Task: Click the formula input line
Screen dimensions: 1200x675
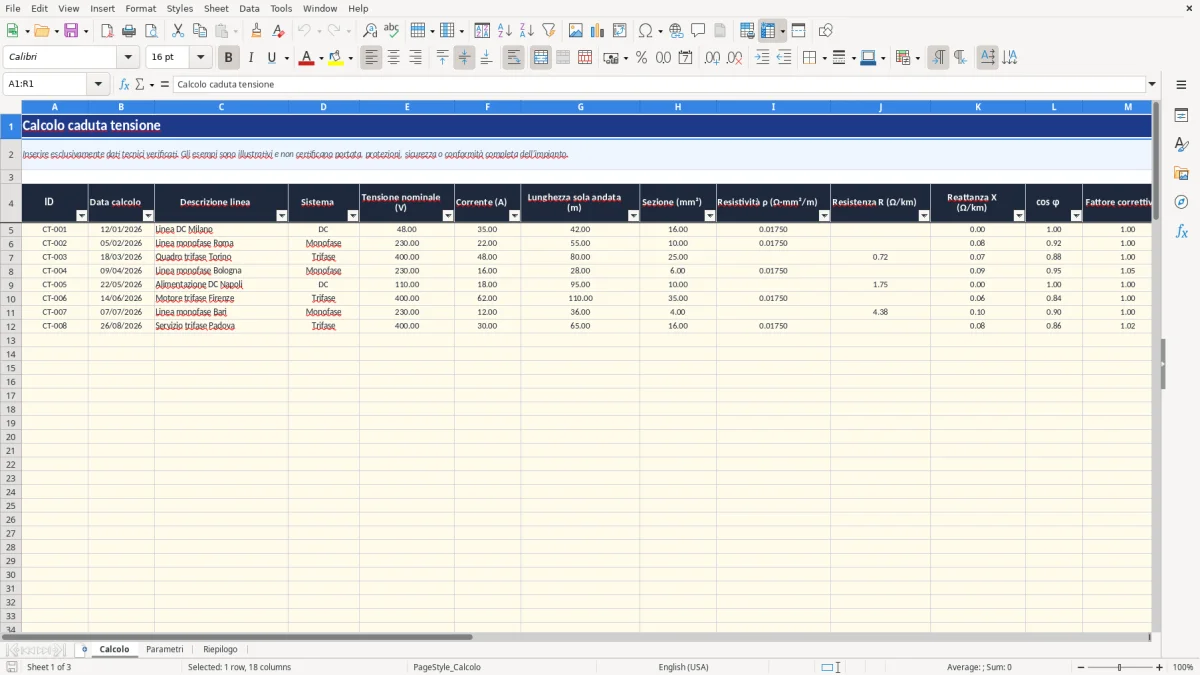Action: [658, 84]
